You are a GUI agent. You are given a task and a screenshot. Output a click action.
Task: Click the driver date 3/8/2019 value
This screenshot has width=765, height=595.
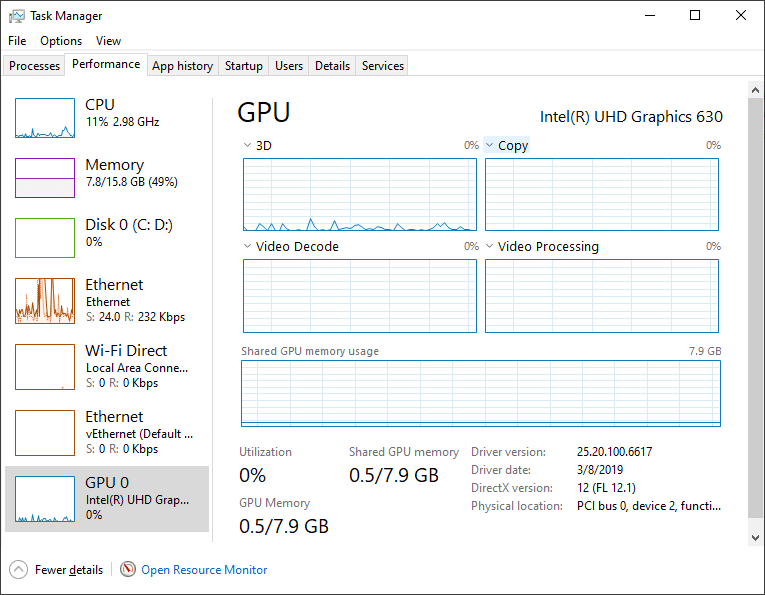[600, 470]
